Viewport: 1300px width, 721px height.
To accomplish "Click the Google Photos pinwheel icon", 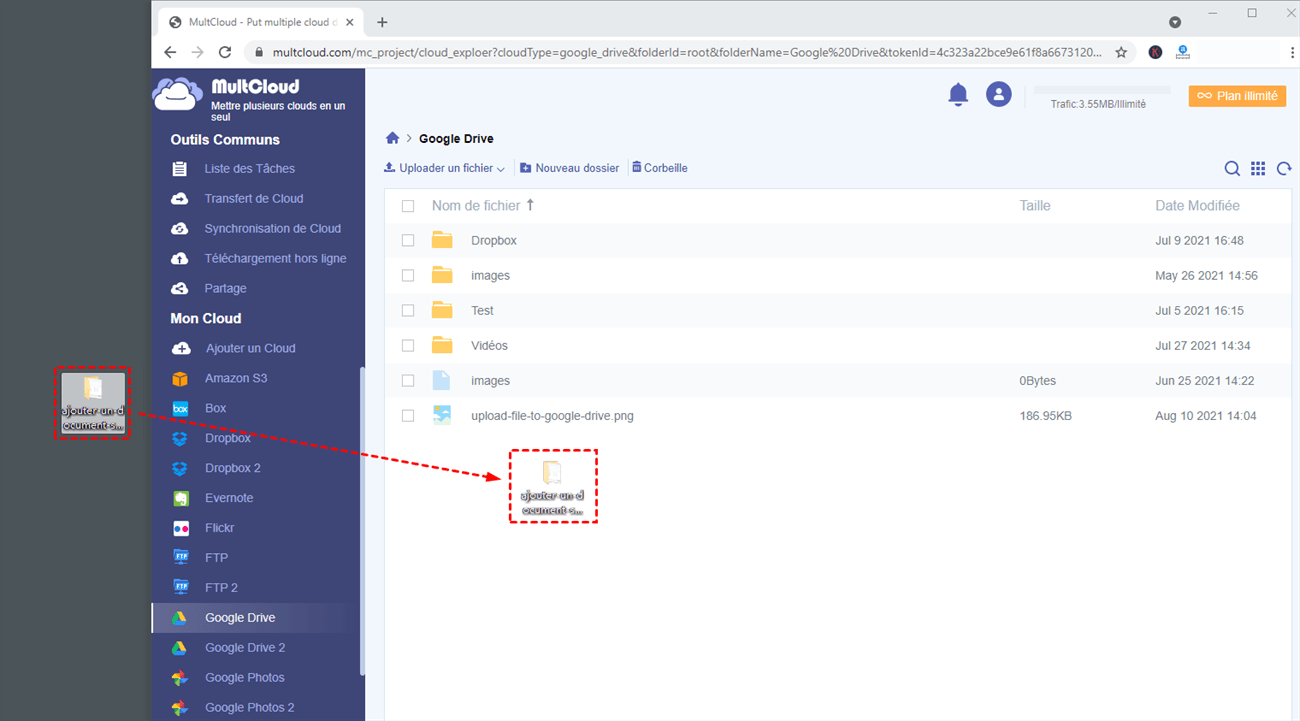I will point(179,678).
